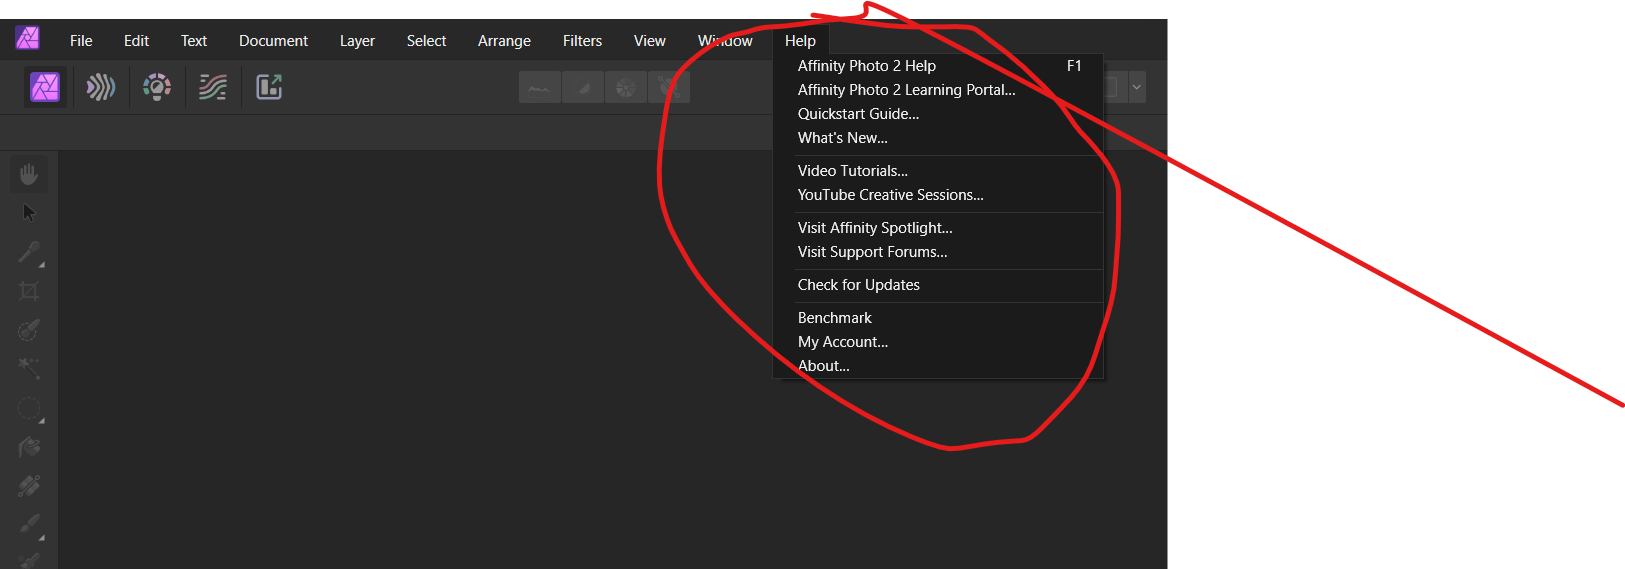This screenshot has height=569, width=1625.
Task: Open the View menu
Action: tap(649, 41)
